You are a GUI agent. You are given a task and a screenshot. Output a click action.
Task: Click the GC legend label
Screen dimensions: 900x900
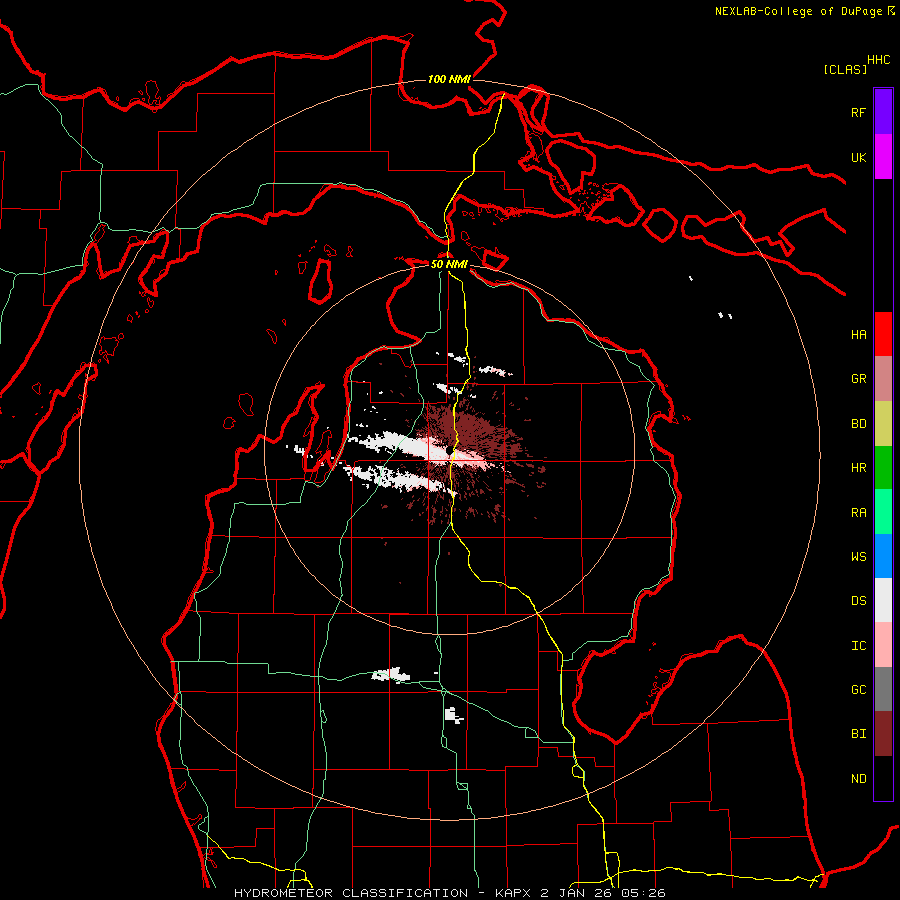click(858, 690)
